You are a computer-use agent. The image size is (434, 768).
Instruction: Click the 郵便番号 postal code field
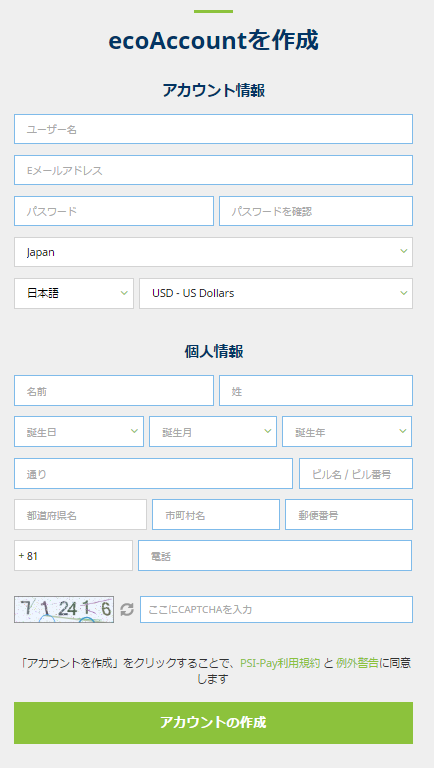point(349,515)
